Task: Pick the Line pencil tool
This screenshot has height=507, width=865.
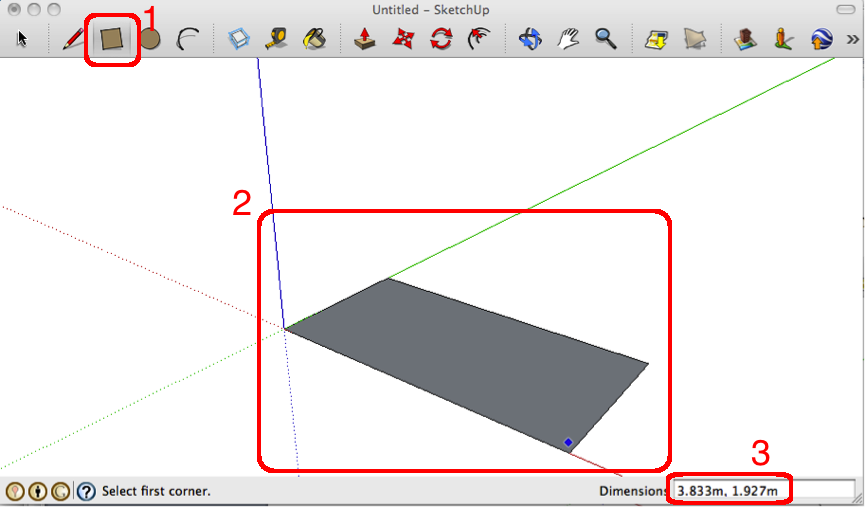Action: [x=74, y=39]
